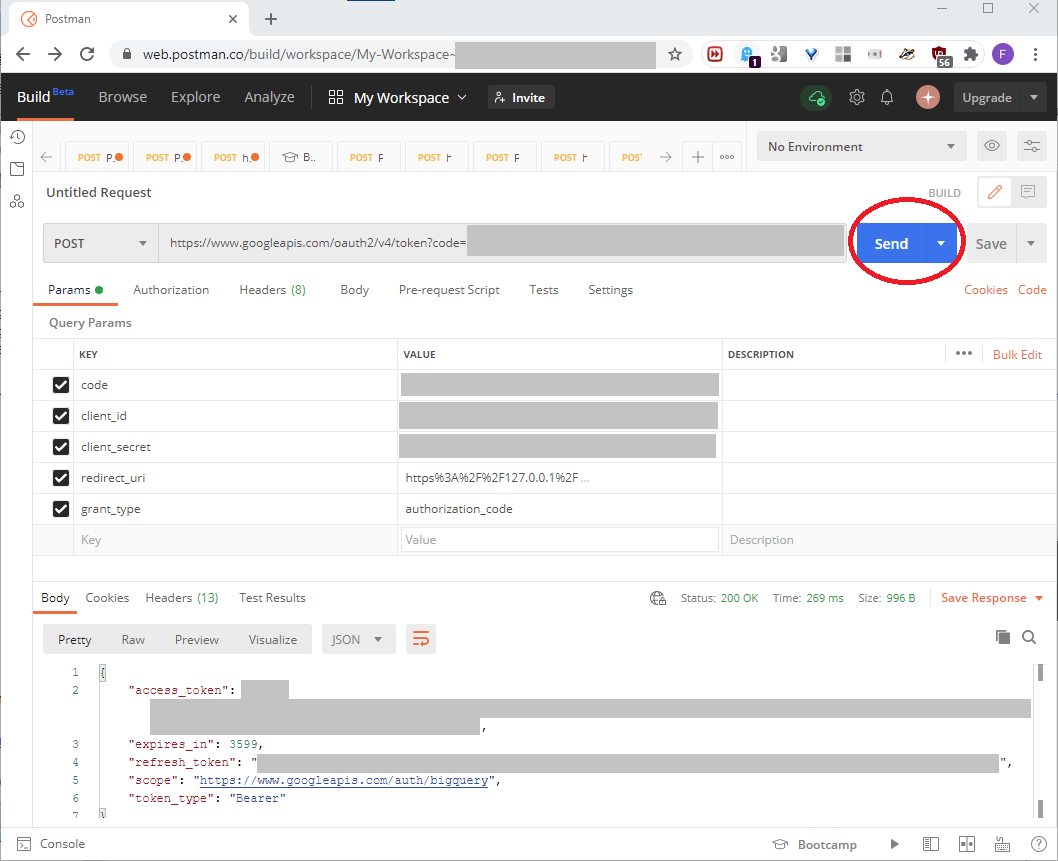The width and height of the screenshot is (1058, 861).
Task: Open the No Environment dropdown
Action: point(862,146)
